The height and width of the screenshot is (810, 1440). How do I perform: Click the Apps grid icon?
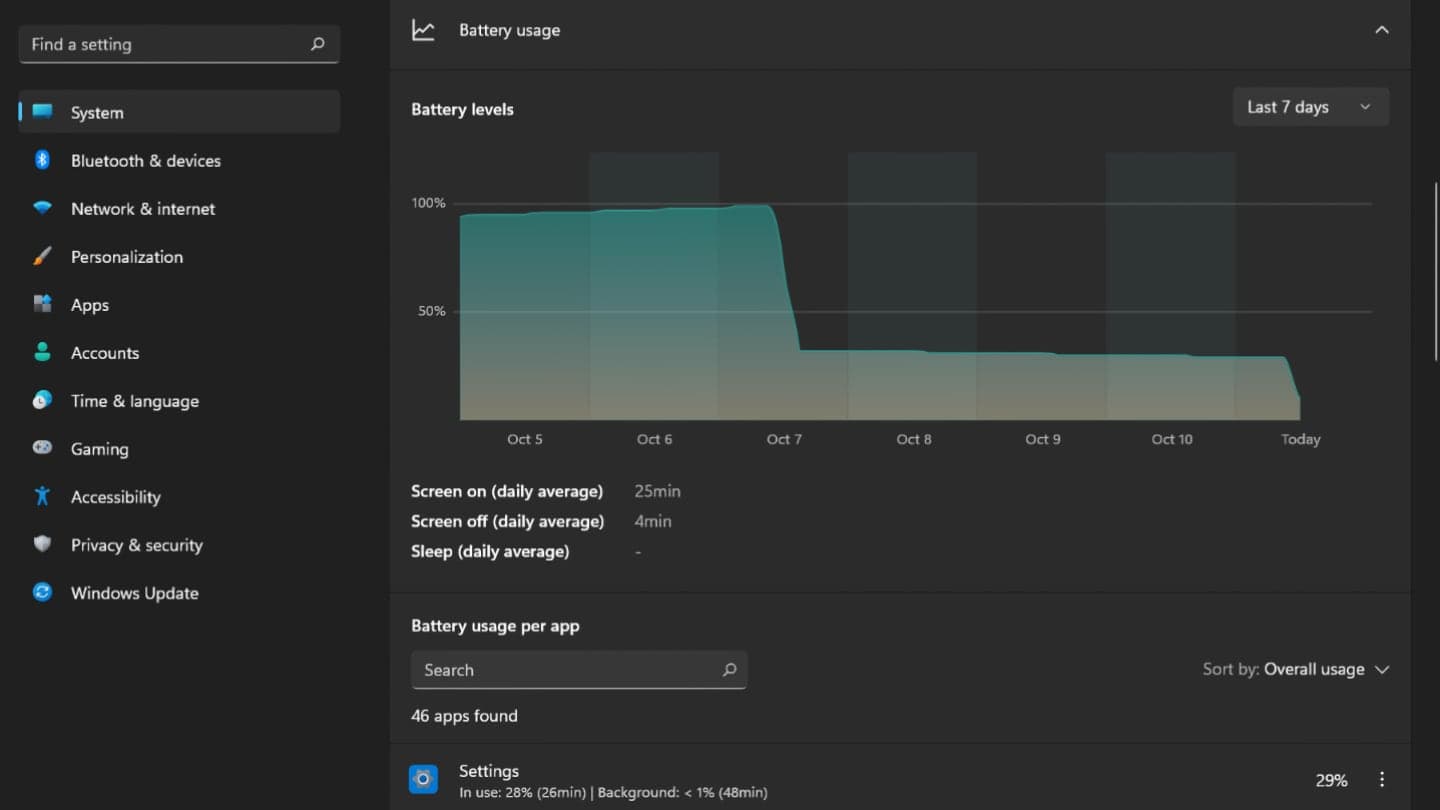tap(42, 304)
